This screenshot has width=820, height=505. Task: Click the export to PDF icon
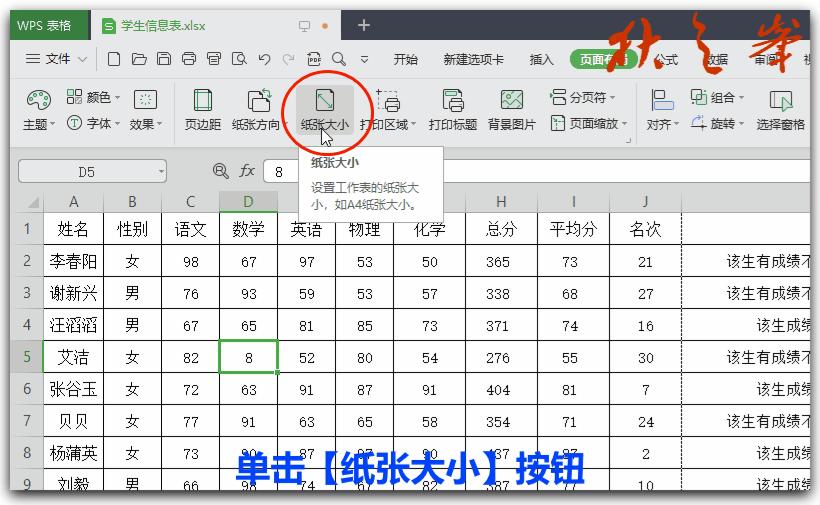[313, 59]
